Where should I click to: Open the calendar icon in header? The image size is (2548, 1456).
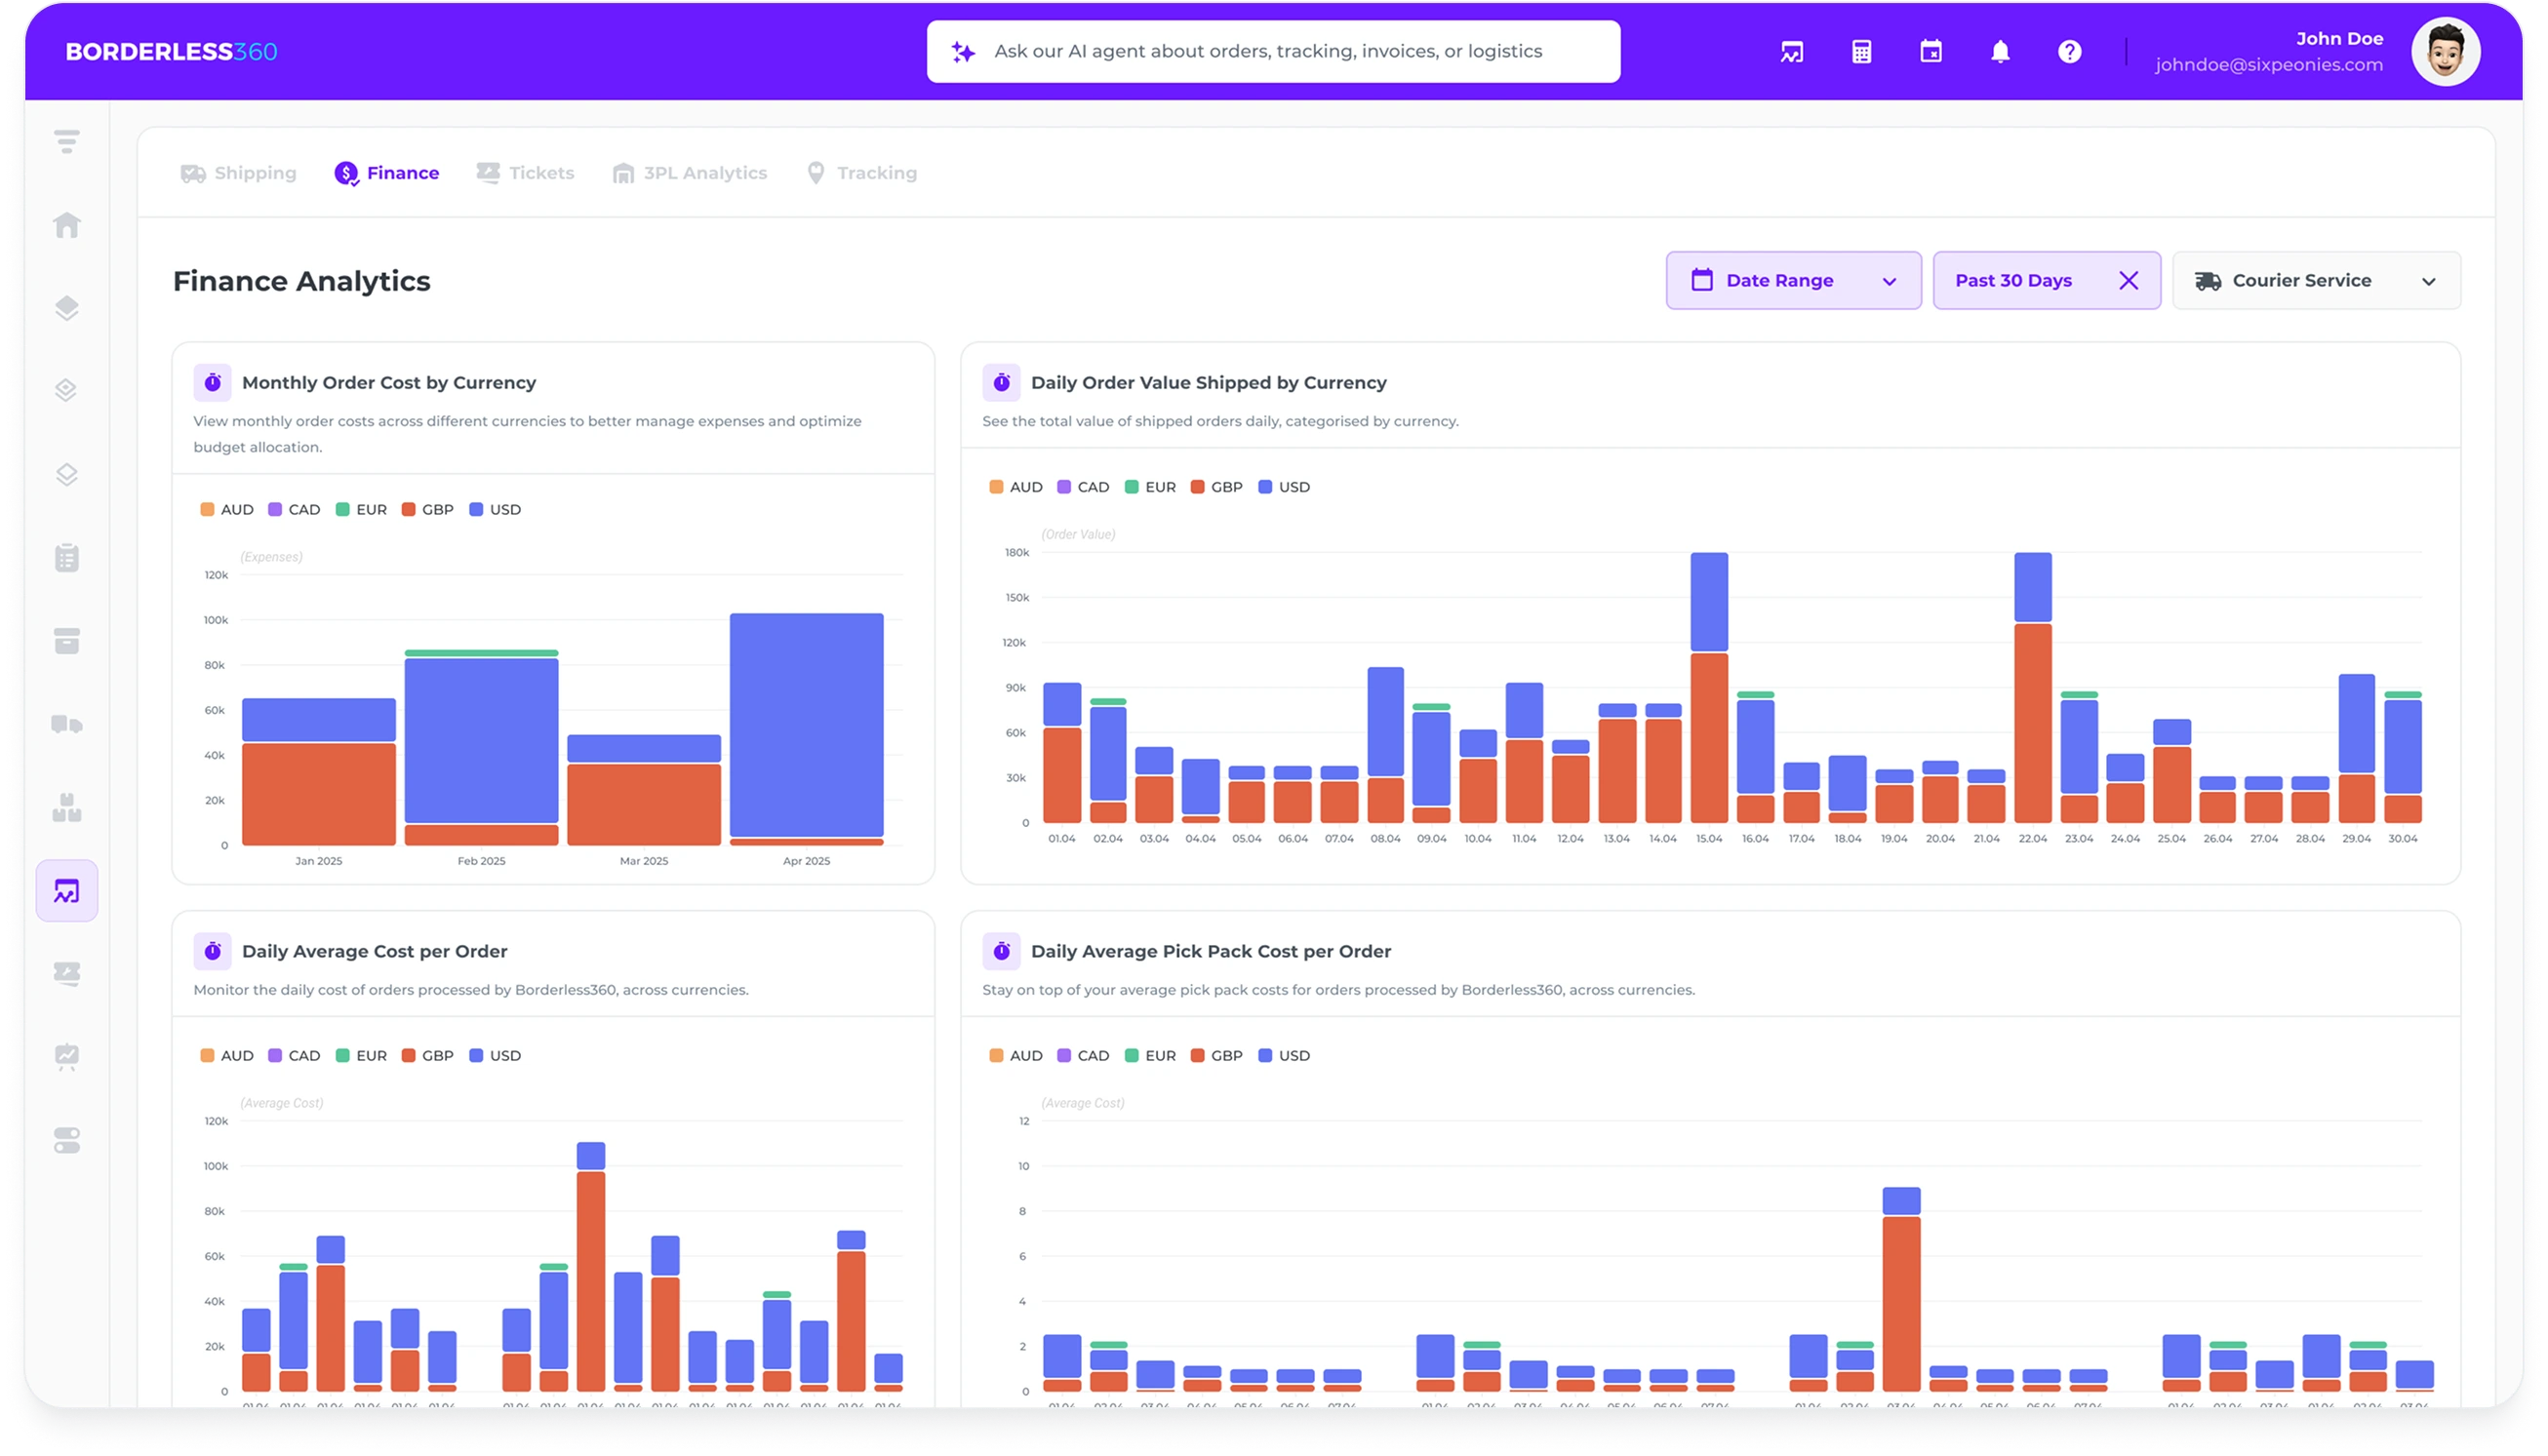point(1931,52)
